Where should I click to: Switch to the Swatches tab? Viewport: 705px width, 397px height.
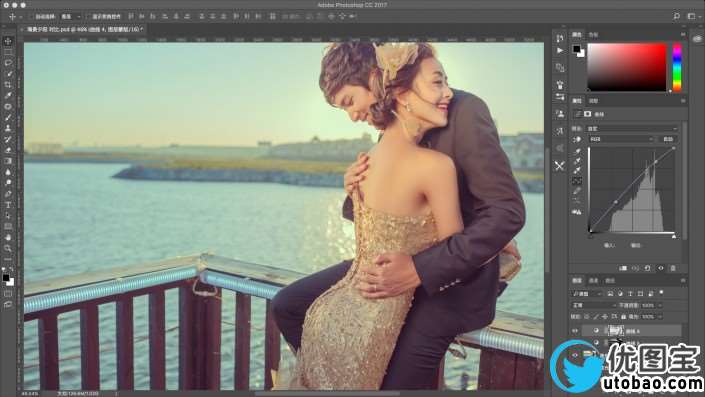[x=593, y=35]
